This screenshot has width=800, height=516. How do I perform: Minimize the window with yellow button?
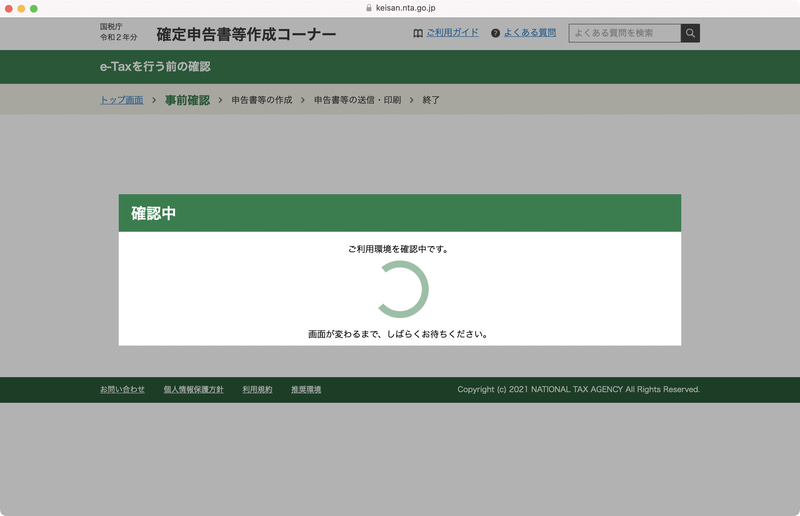point(21,9)
